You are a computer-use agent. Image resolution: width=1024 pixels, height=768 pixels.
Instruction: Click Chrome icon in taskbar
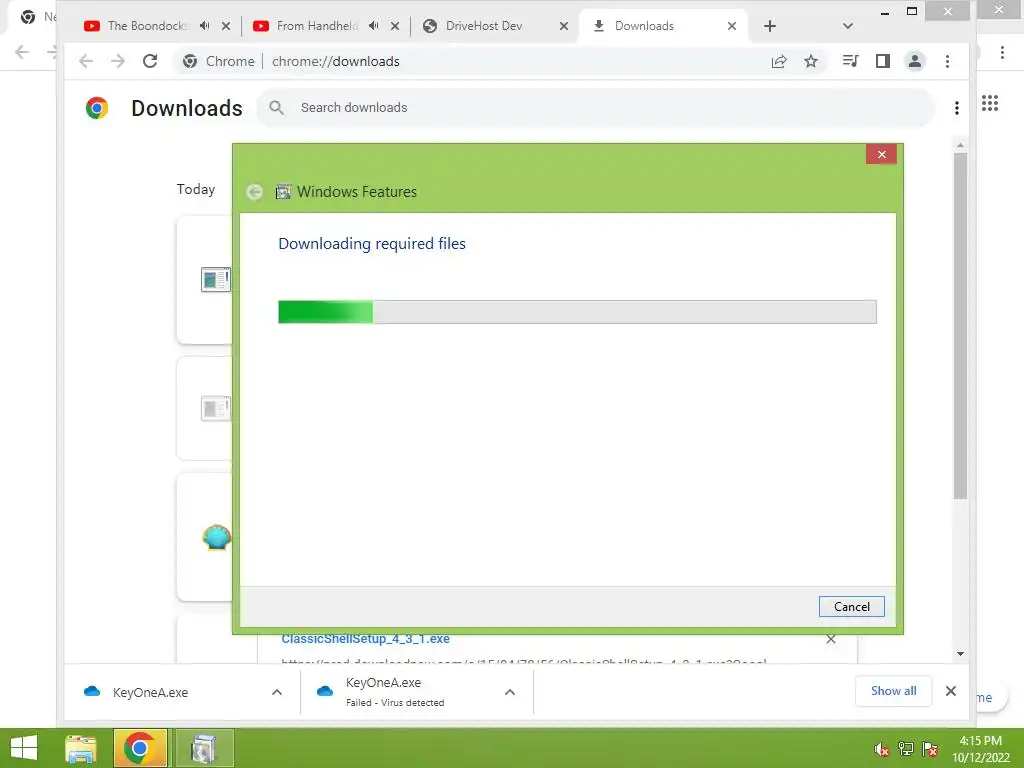click(140, 748)
